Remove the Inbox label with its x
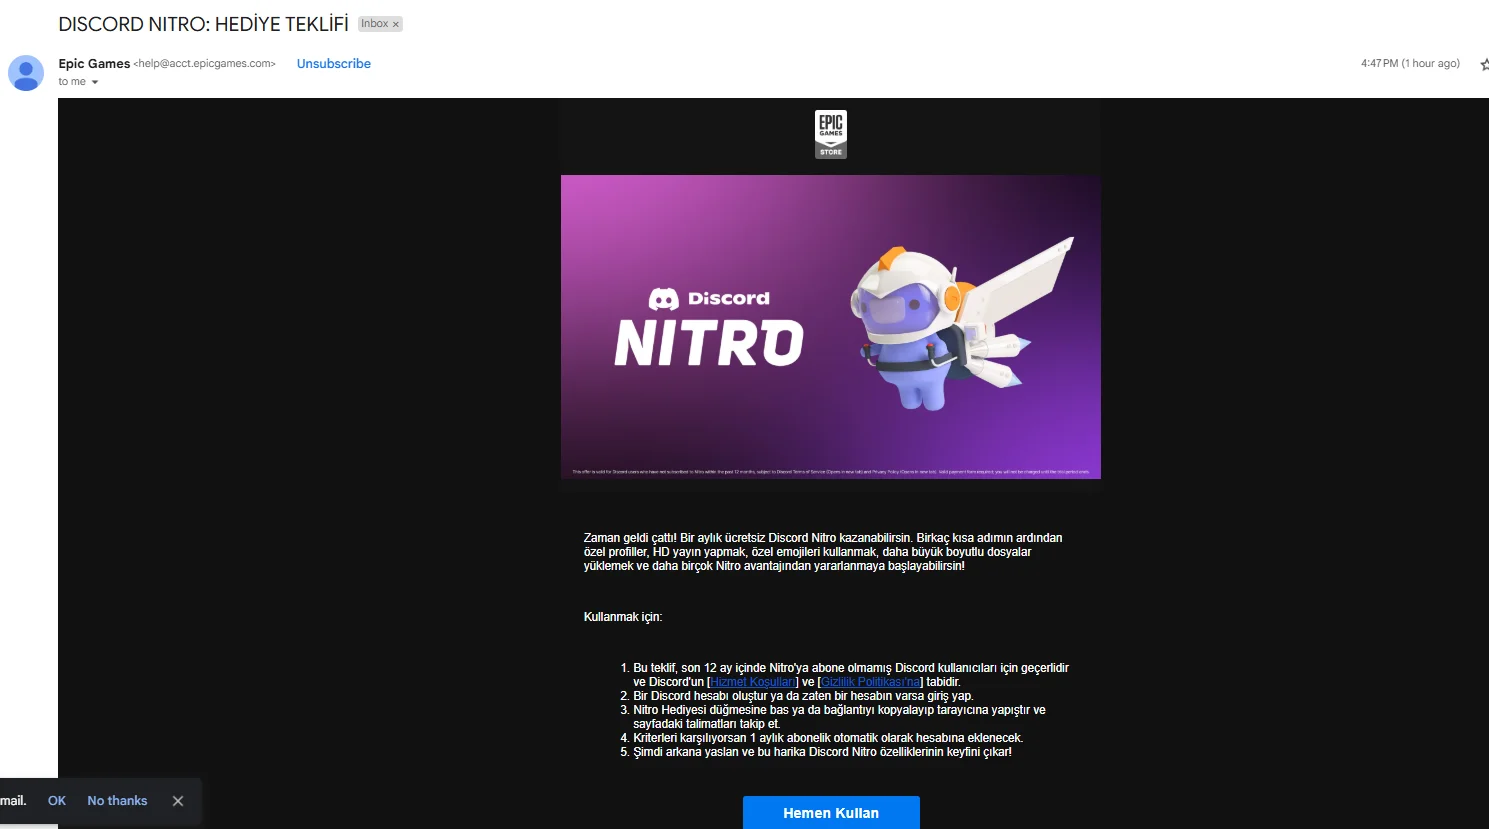The width and height of the screenshot is (1489, 829). click(x=396, y=24)
